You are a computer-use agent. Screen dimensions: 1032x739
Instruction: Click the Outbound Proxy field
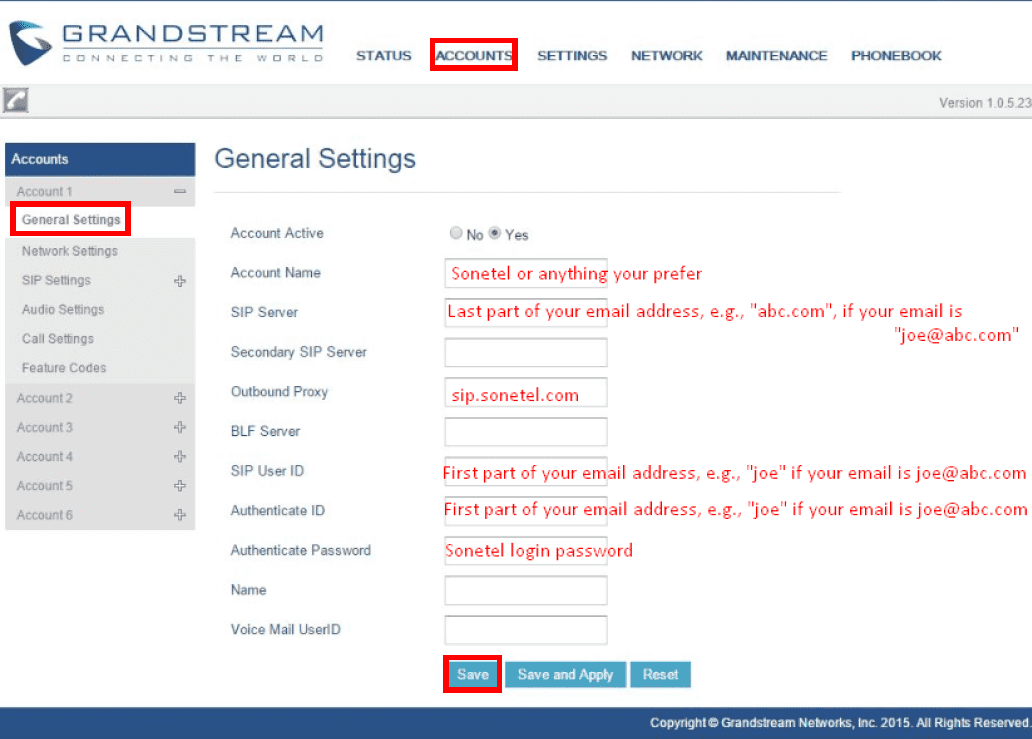tap(526, 393)
